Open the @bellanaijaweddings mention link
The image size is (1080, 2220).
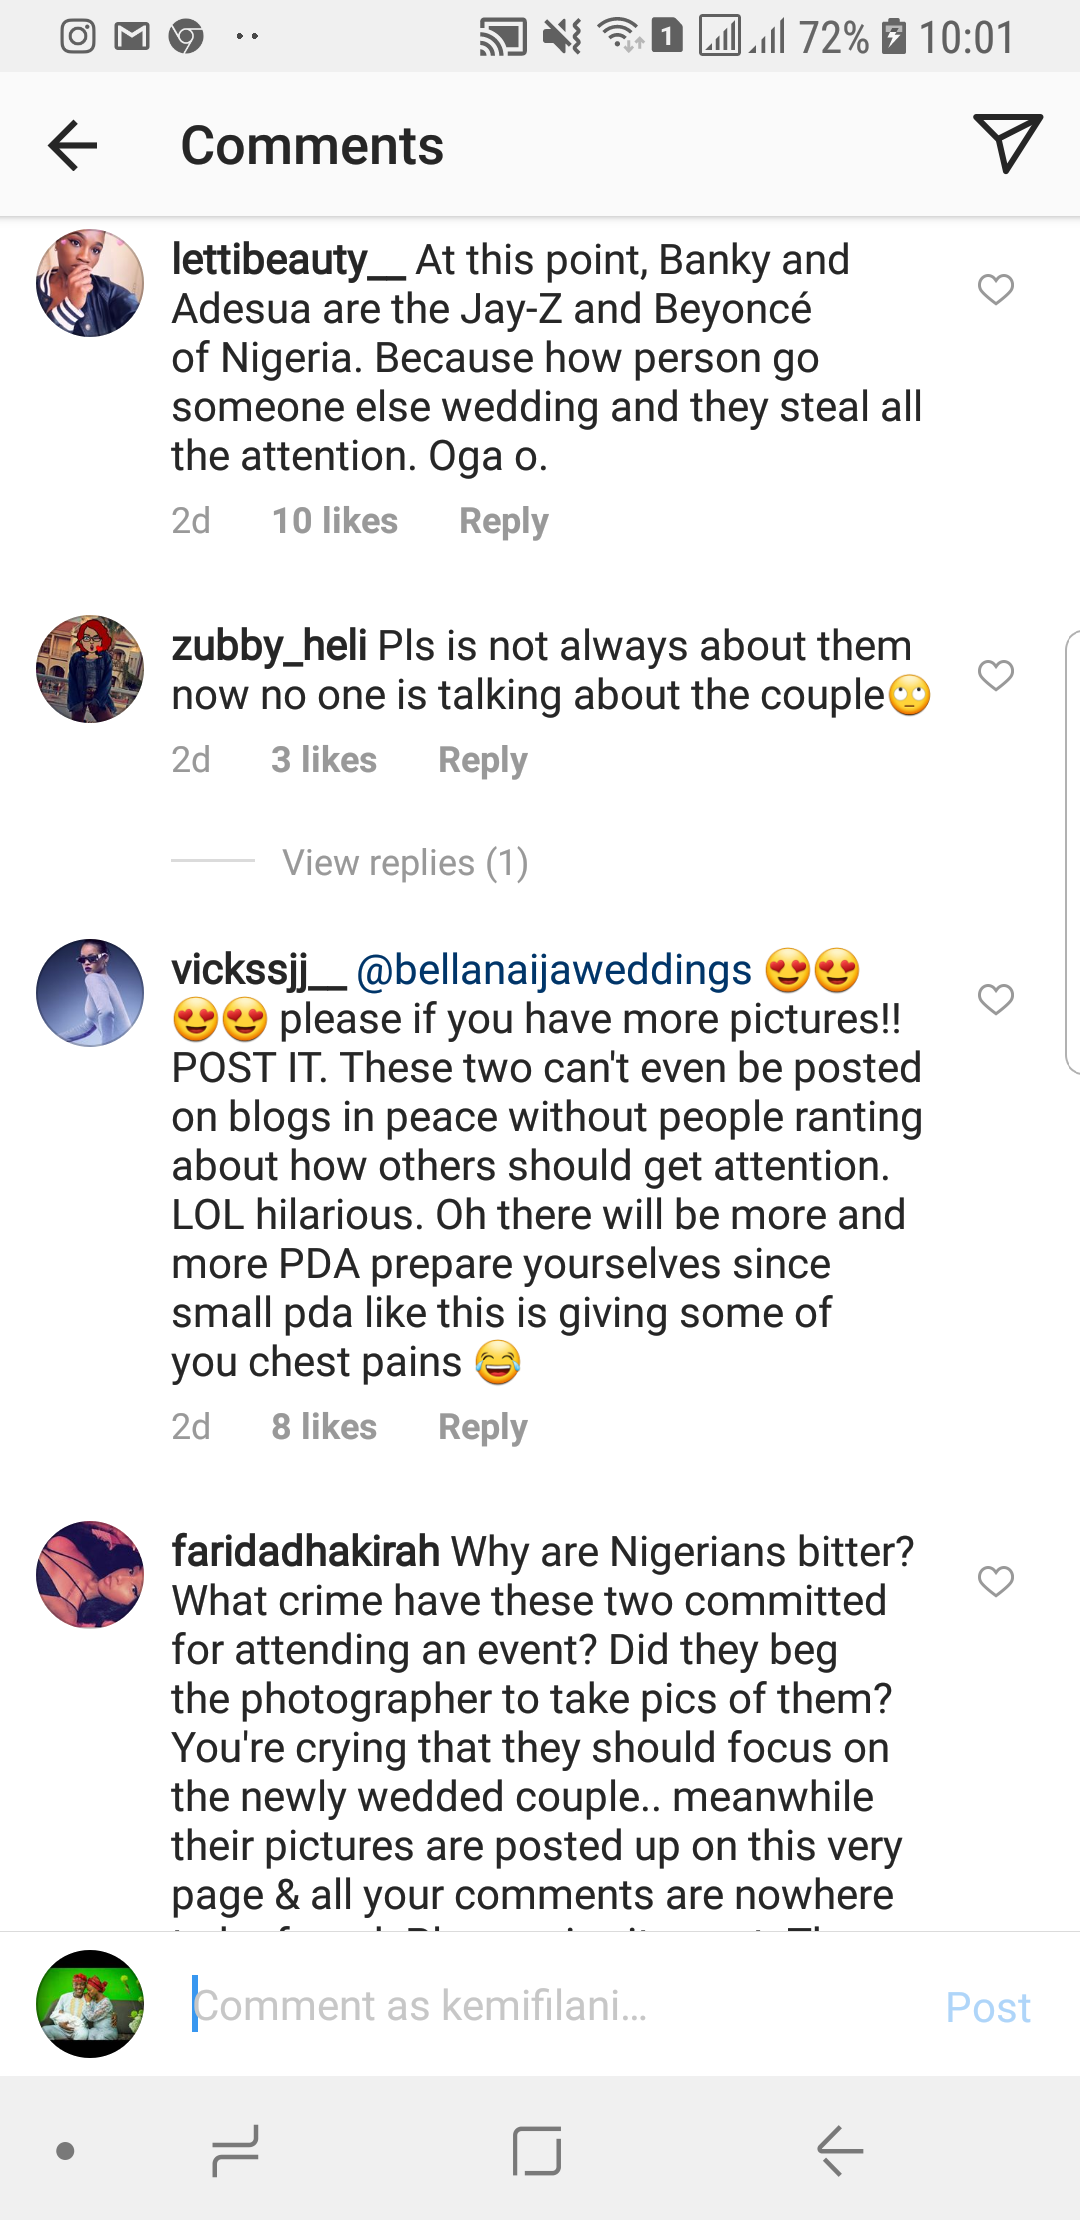pyautogui.click(x=553, y=970)
